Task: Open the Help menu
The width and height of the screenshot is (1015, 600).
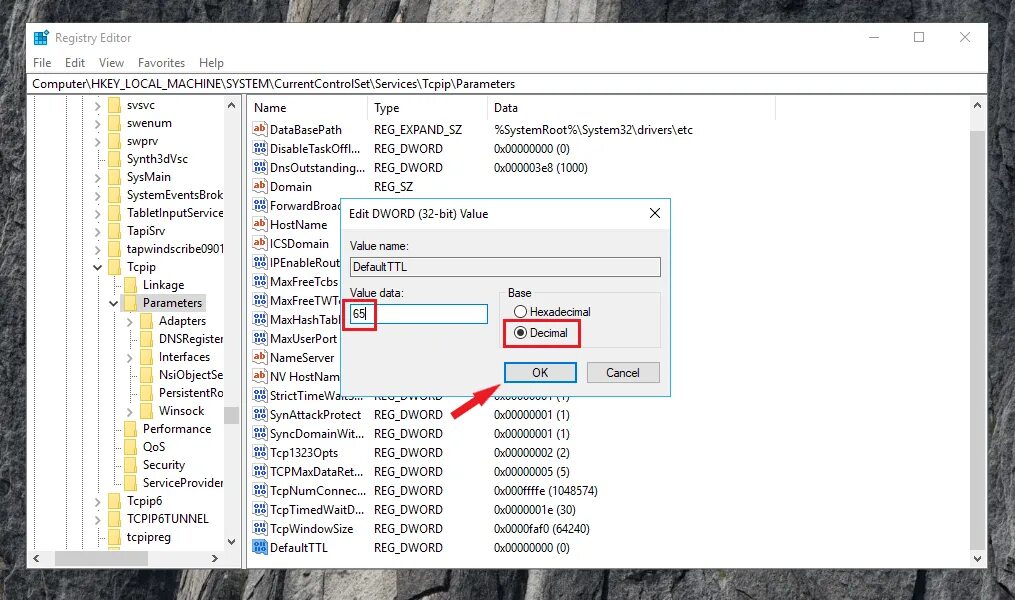Action: tap(211, 63)
